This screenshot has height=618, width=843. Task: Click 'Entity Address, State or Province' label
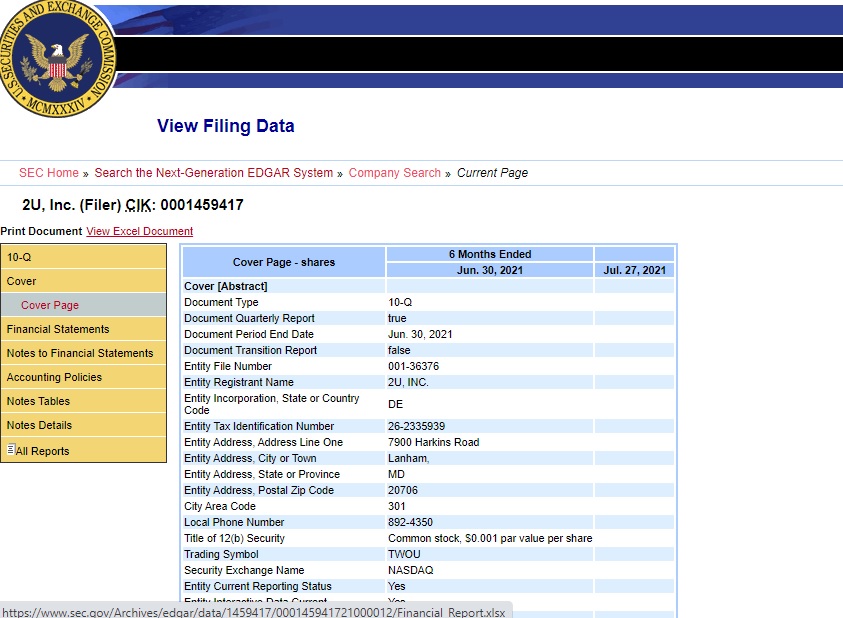pos(262,474)
